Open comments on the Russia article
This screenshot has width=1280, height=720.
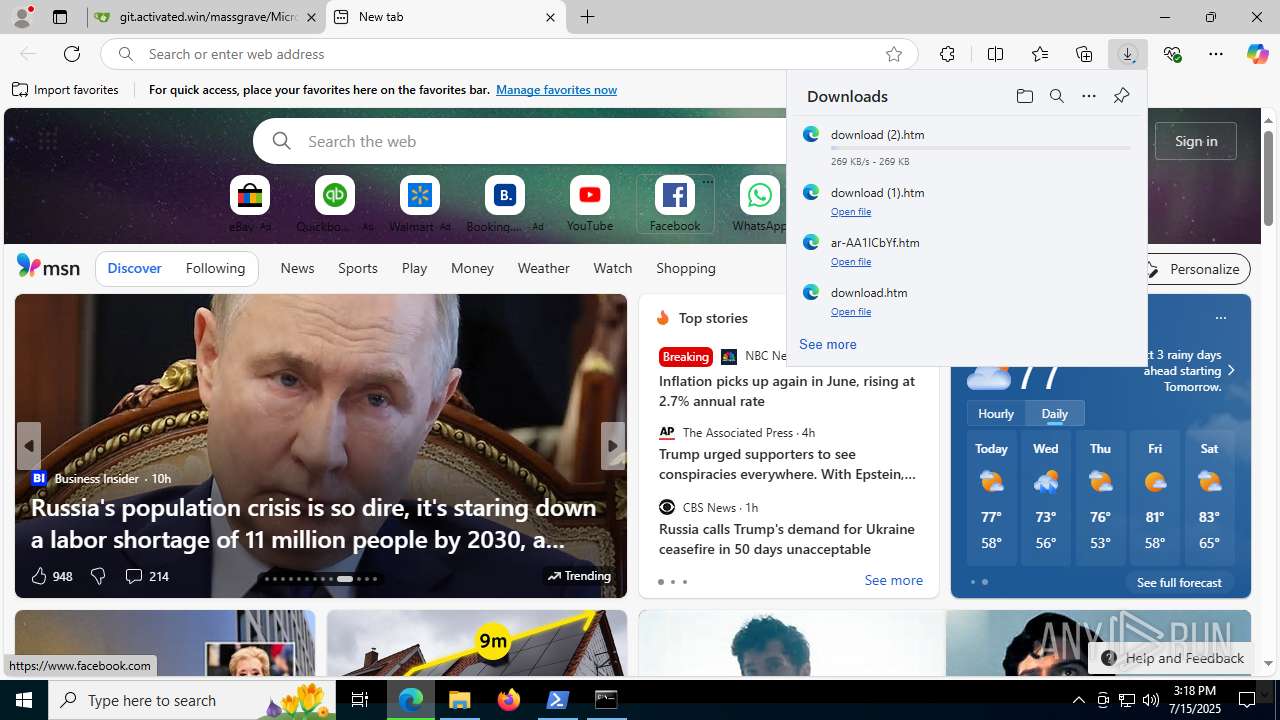click(x=146, y=576)
